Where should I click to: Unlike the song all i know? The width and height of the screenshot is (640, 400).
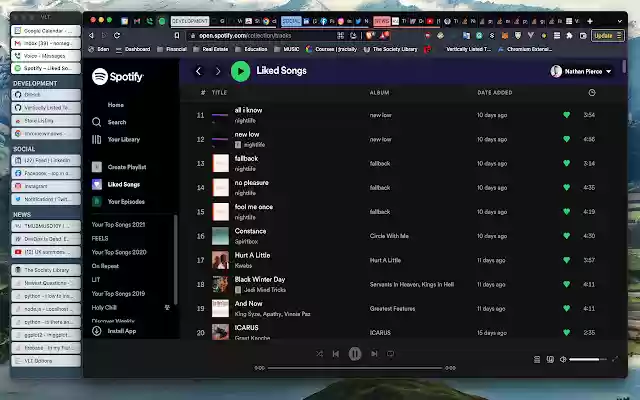(567, 115)
